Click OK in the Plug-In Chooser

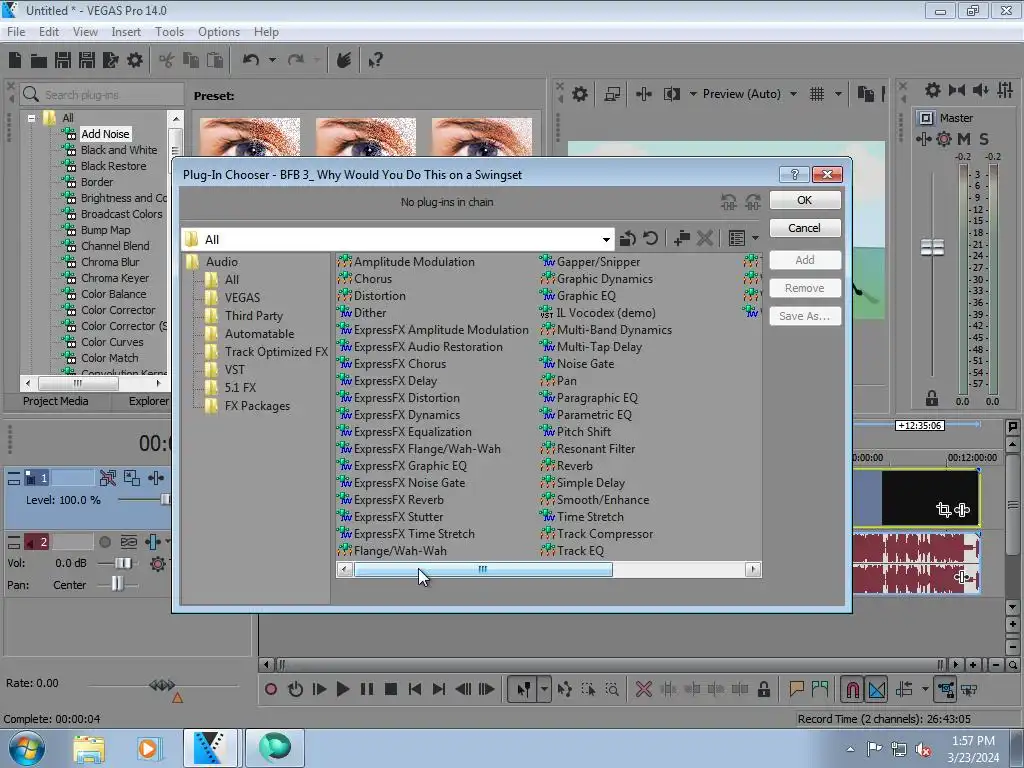tap(805, 200)
